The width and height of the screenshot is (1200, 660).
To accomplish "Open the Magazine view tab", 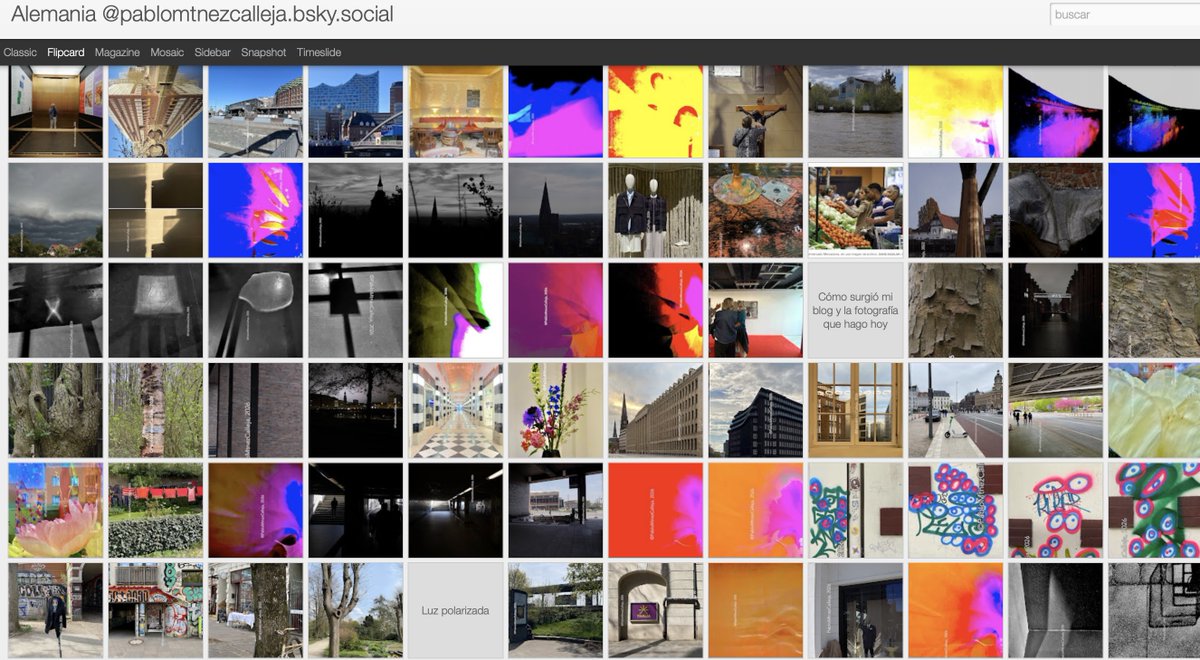I will coord(117,52).
